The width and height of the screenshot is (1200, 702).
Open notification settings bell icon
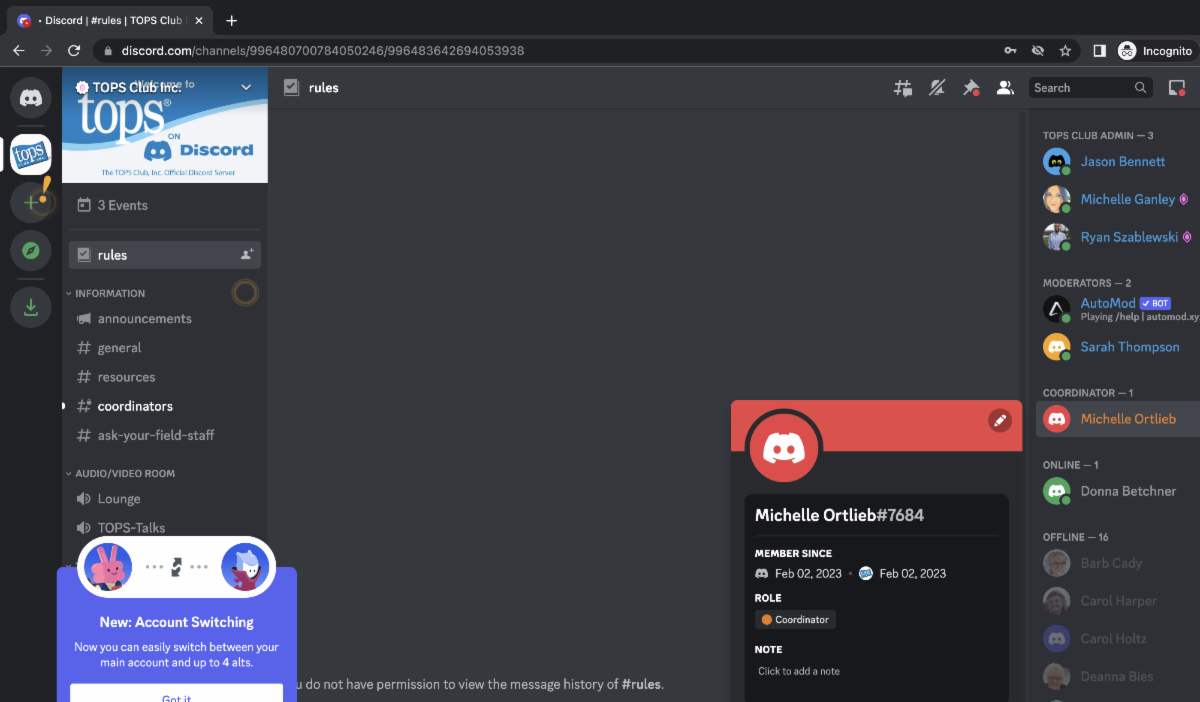pos(937,87)
